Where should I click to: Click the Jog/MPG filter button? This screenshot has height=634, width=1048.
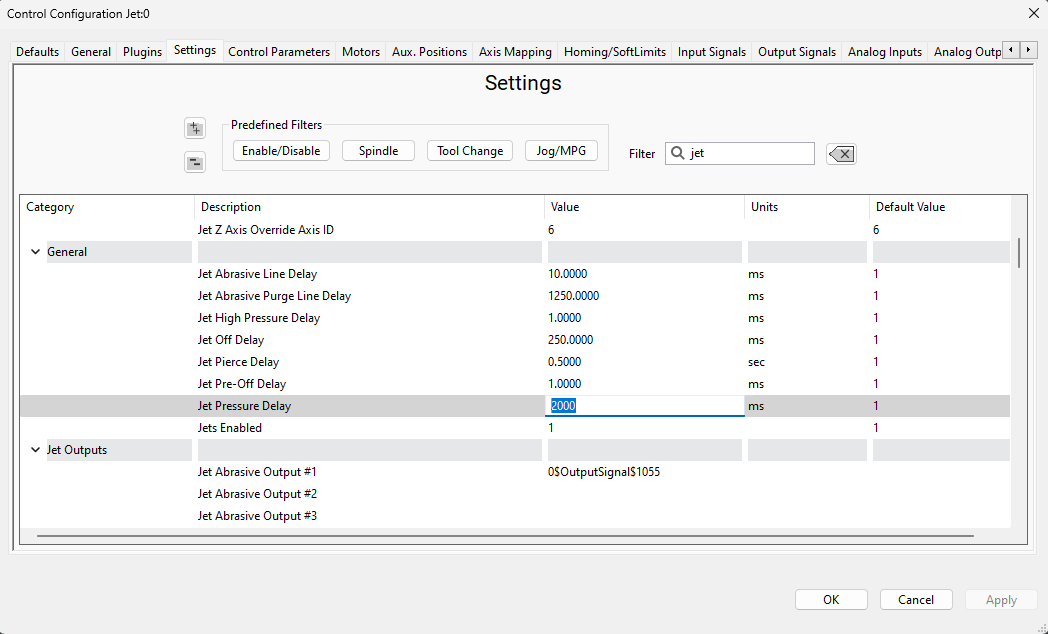(561, 151)
